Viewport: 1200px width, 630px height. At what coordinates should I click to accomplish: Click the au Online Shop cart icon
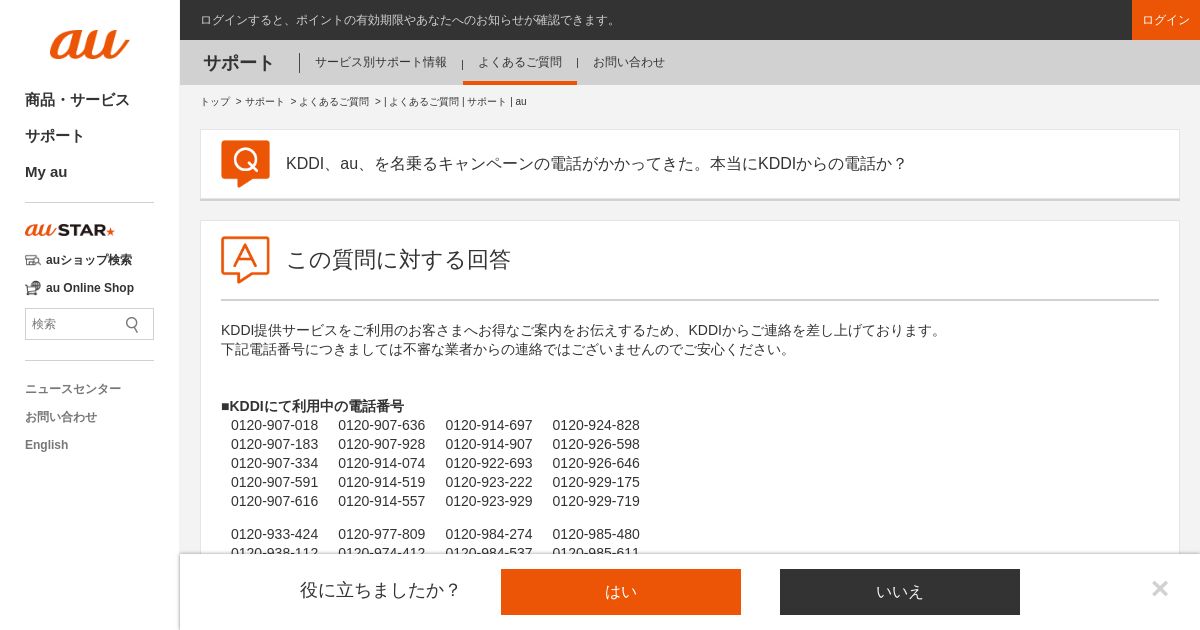tap(33, 288)
